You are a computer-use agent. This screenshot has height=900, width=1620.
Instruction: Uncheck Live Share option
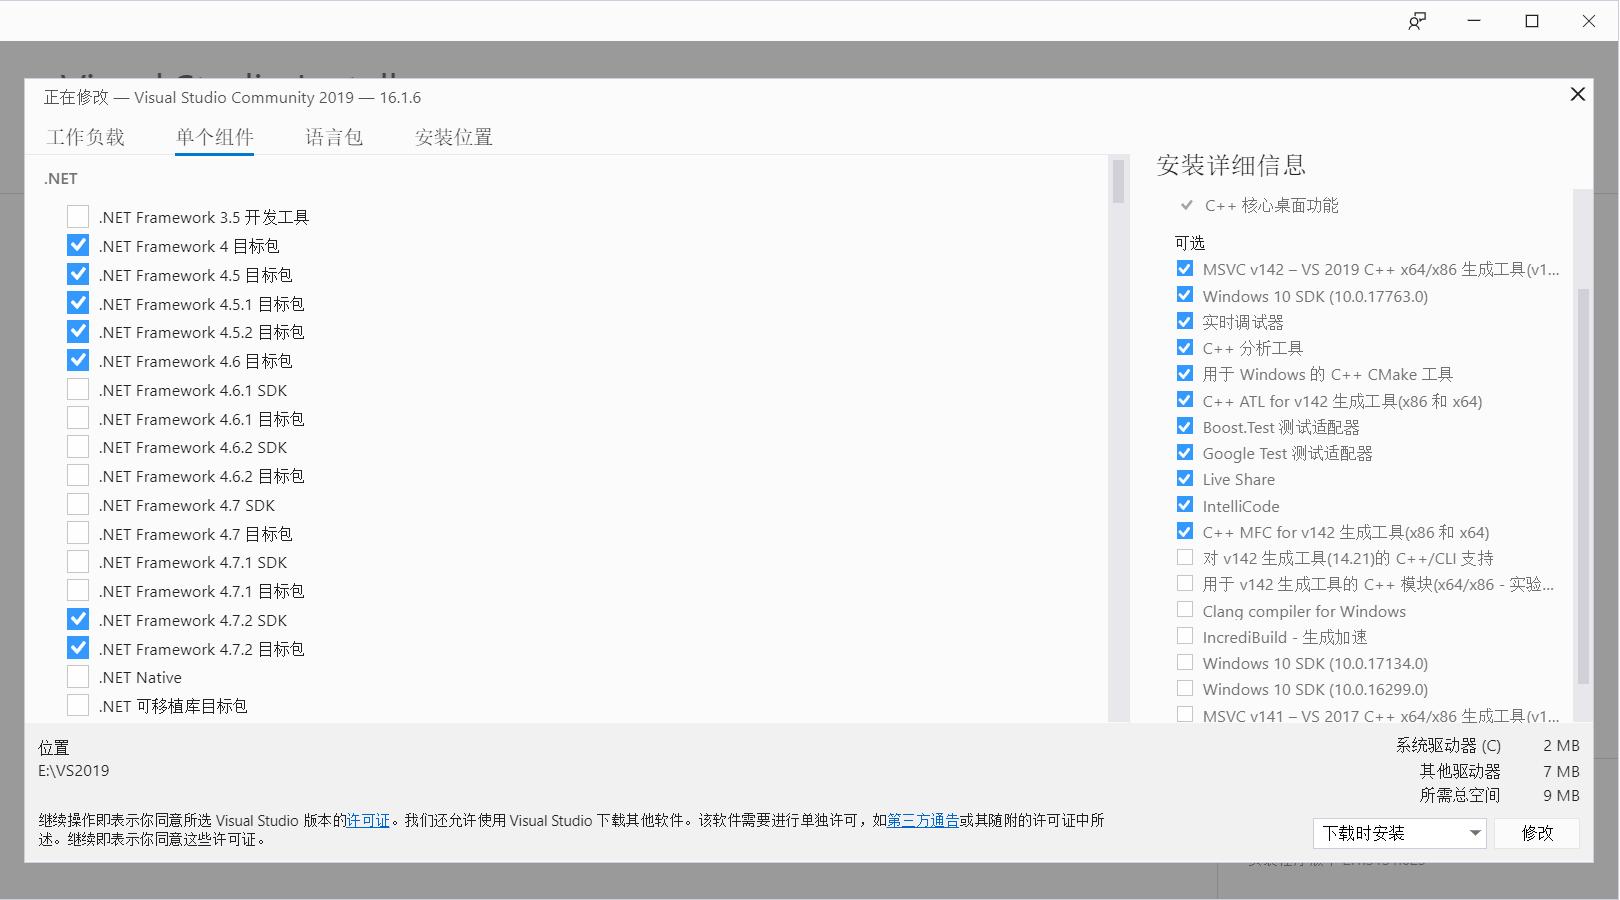(1185, 479)
